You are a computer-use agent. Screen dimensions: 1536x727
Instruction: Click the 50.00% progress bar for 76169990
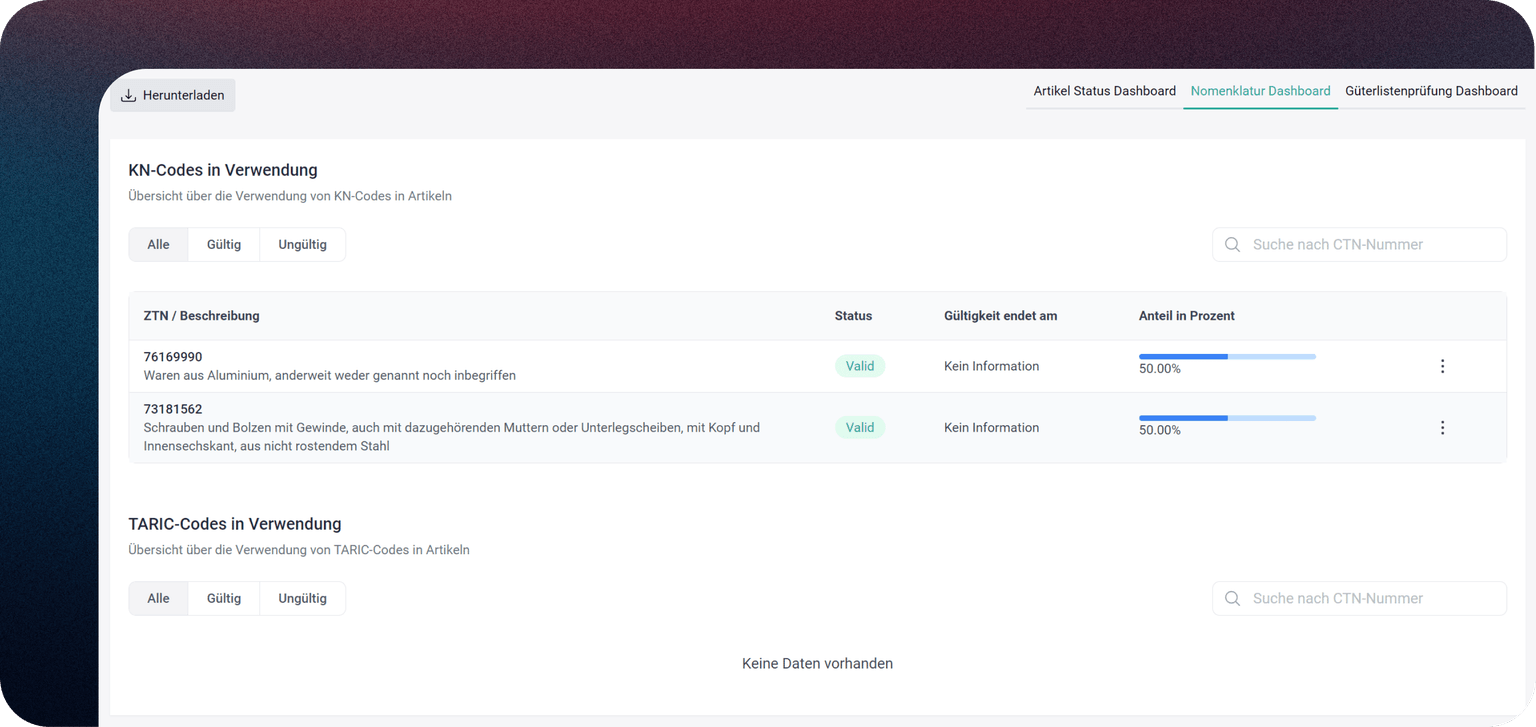click(x=1225, y=356)
